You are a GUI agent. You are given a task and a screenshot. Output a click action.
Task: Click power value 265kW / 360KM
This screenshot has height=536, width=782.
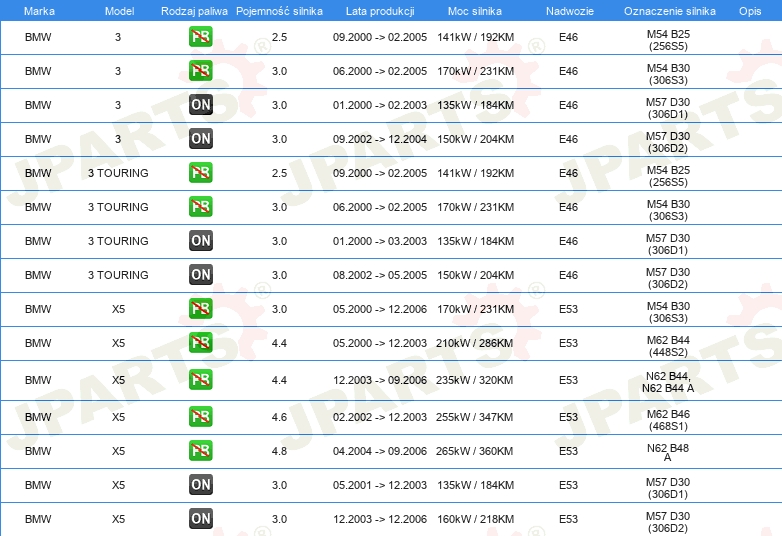[474, 450]
